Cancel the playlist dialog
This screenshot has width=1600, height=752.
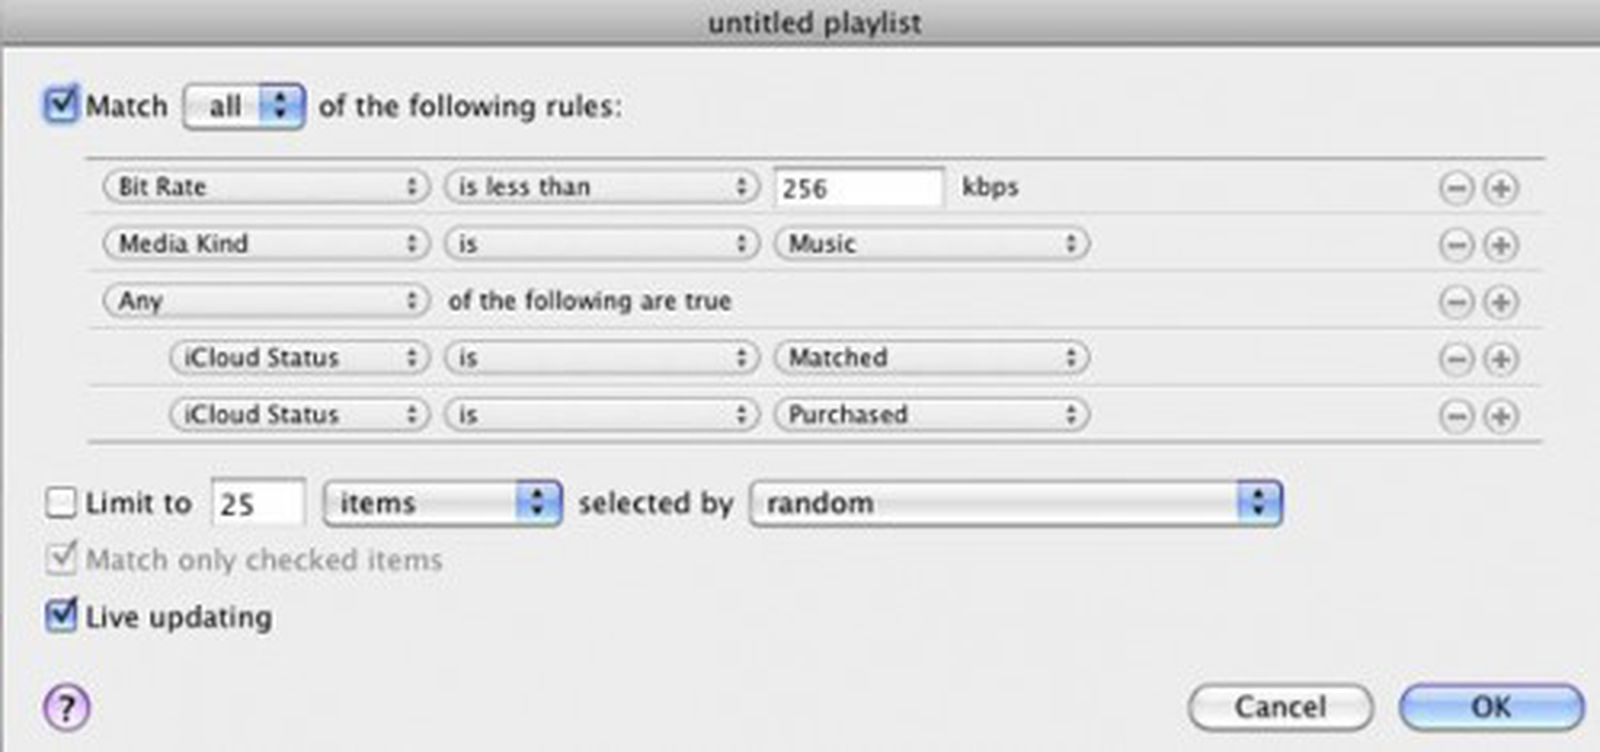1281,705
